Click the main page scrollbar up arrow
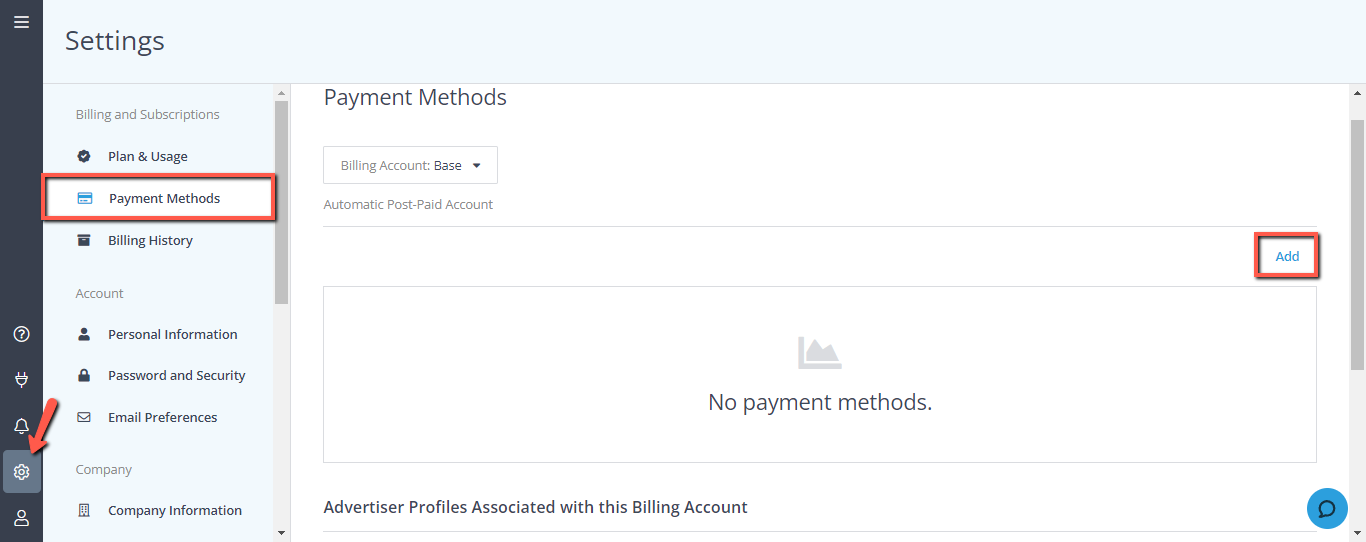The width and height of the screenshot is (1366, 542). (x=1357, y=92)
